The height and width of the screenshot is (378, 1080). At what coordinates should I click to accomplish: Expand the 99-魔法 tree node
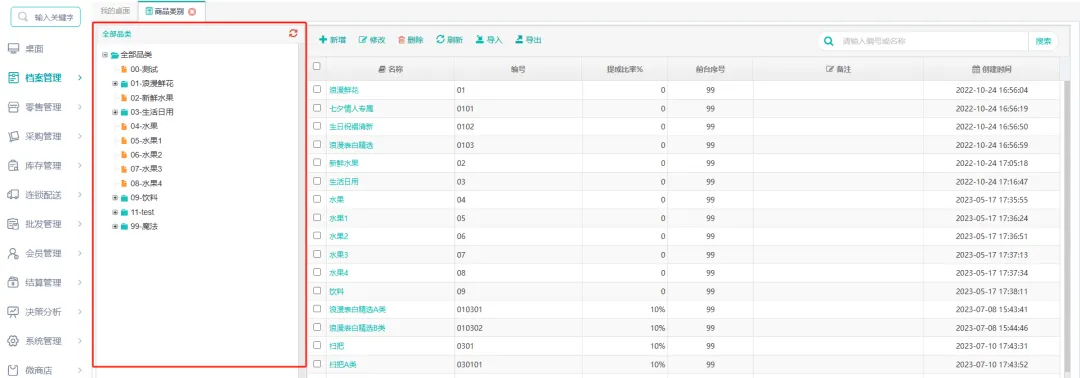tap(115, 227)
